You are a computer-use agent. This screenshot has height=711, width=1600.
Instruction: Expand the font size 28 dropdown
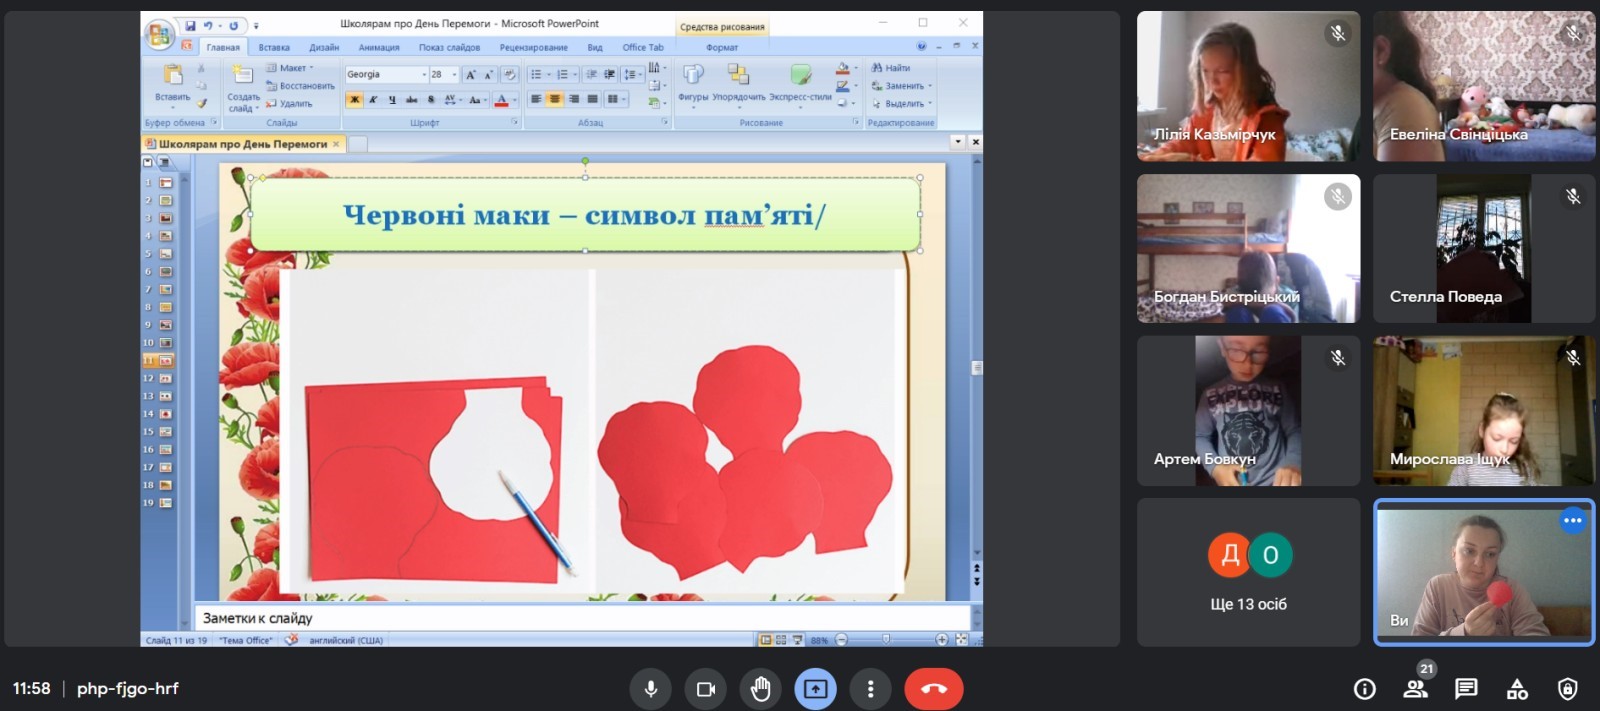point(454,75)
